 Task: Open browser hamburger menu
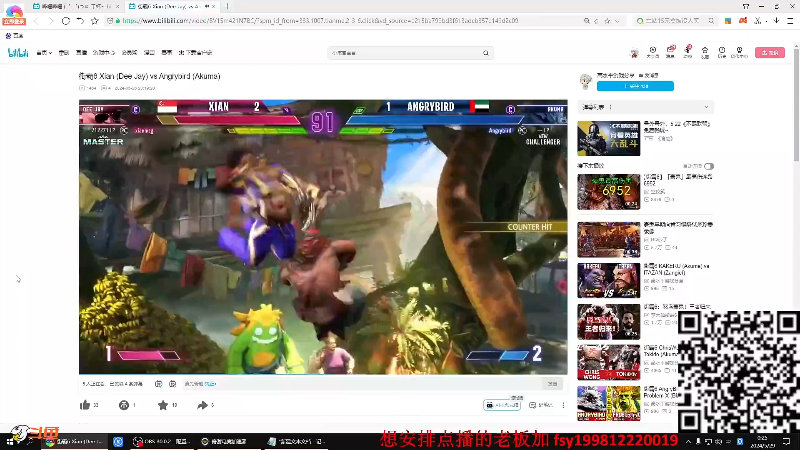point(790,21)
